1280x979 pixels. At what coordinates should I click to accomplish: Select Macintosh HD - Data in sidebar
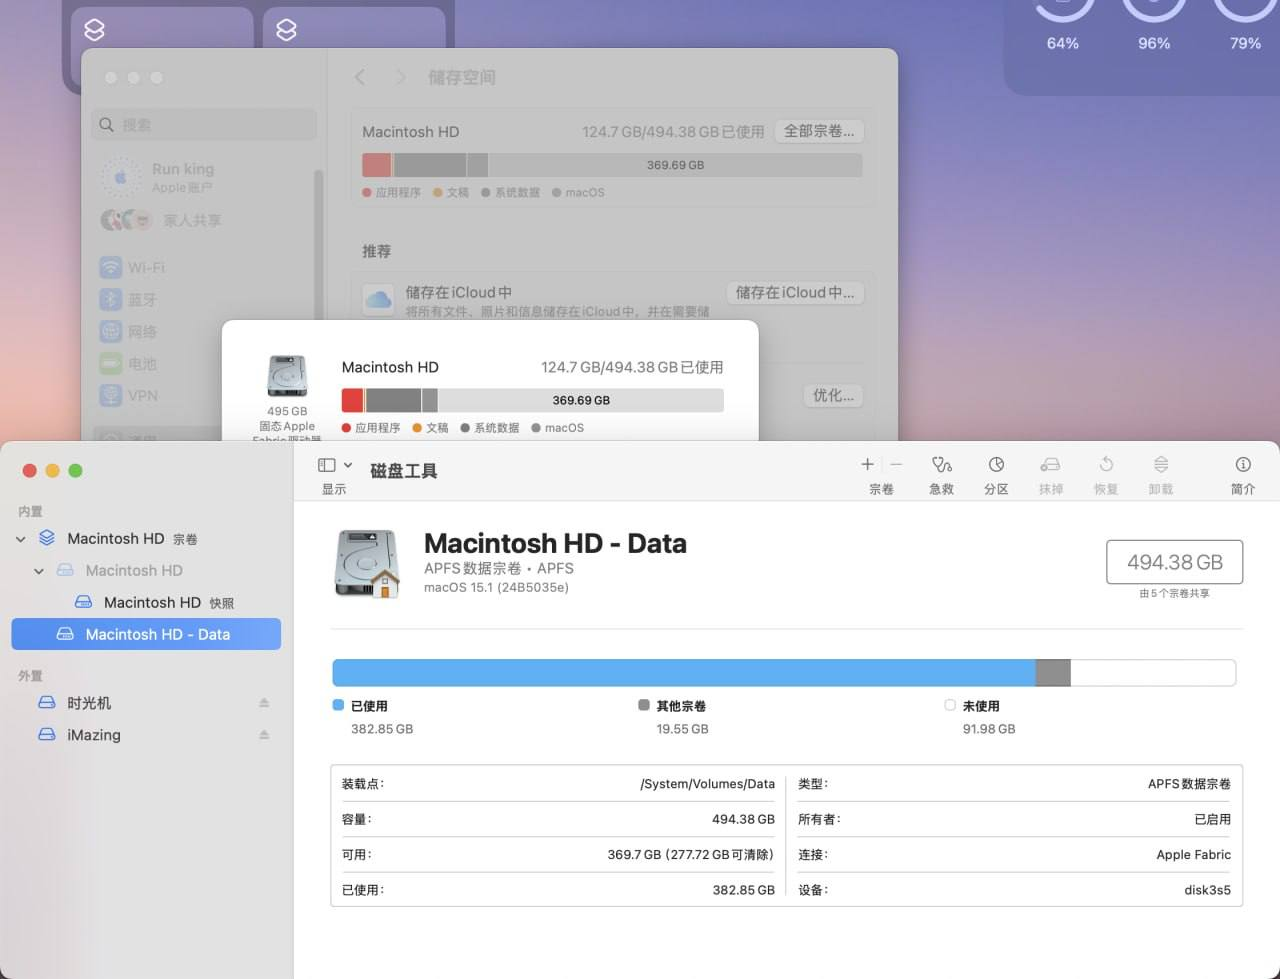[x=146, y=634]
